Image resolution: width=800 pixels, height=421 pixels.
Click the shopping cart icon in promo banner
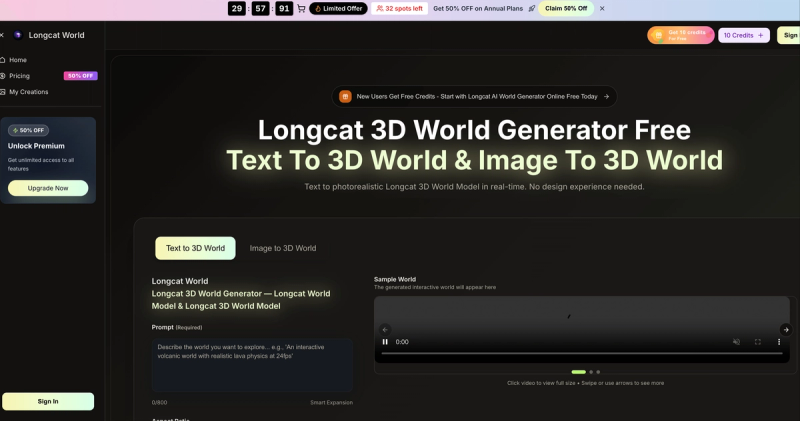click(x=301, y=9)
